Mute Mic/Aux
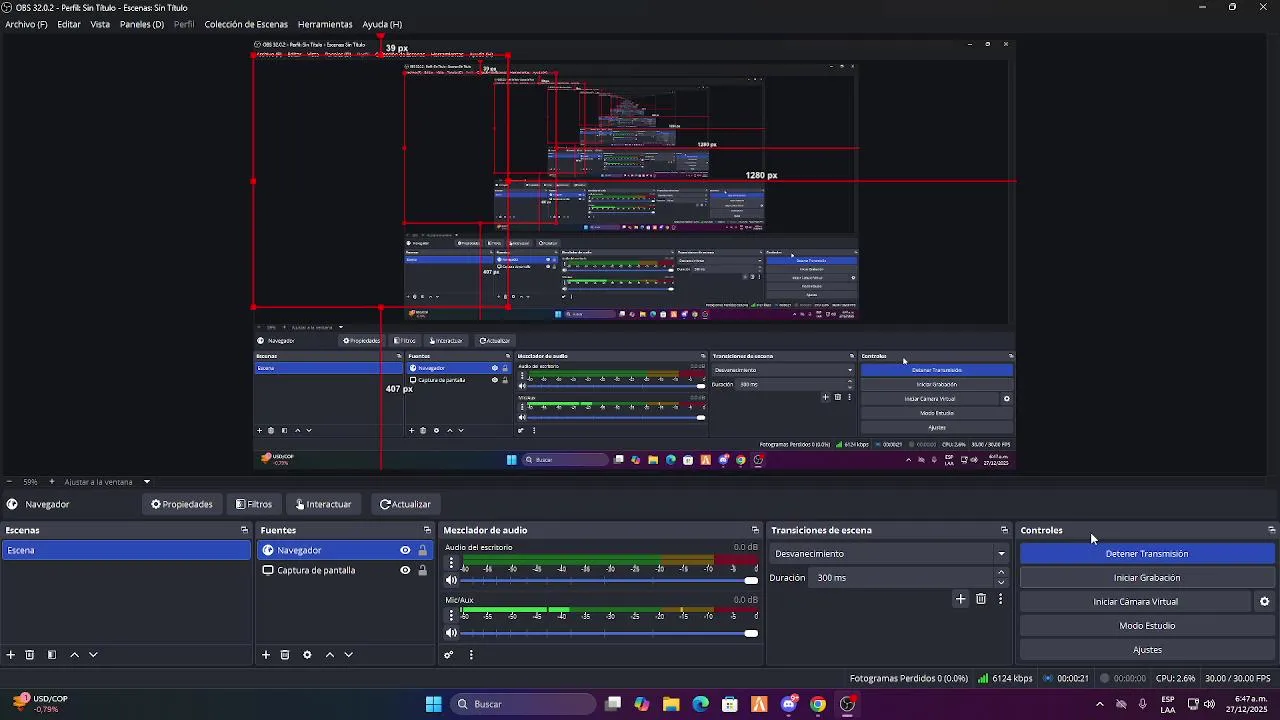1280x720 pixels. tap(451, 633)
